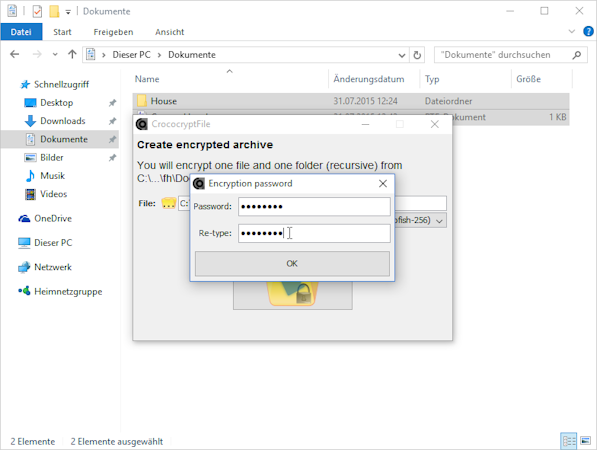Viewport: 597px width, 450px height.
Task: Click the pin icon beside Downloads
Action: pyautogui.click(x=112, y=121)
